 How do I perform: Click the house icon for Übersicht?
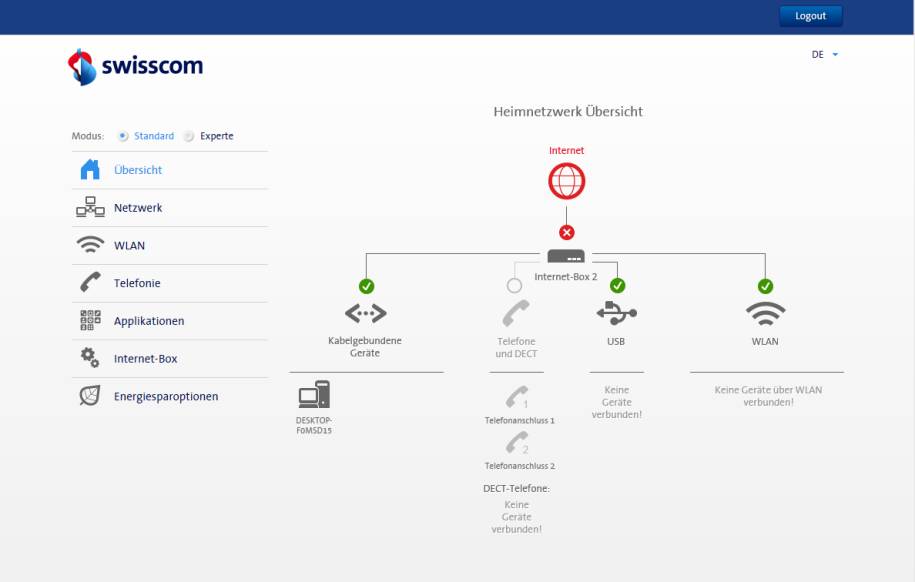click(x=90, y=169)
